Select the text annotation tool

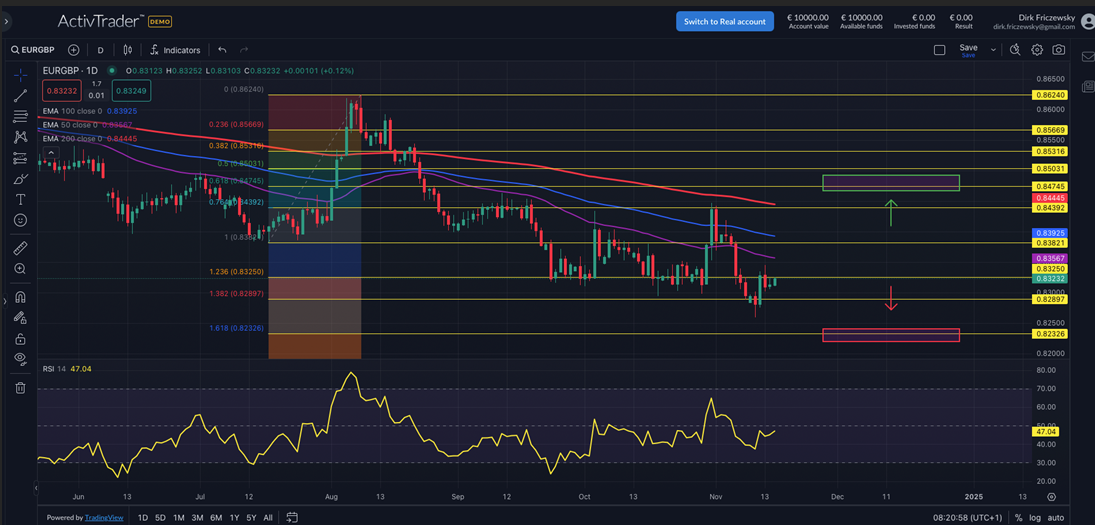point(20,200)
